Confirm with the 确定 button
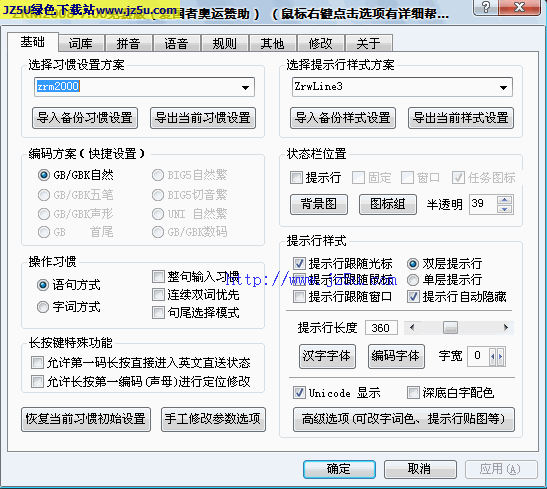This screenshot has width=547, height=489. tap(339, 469)
